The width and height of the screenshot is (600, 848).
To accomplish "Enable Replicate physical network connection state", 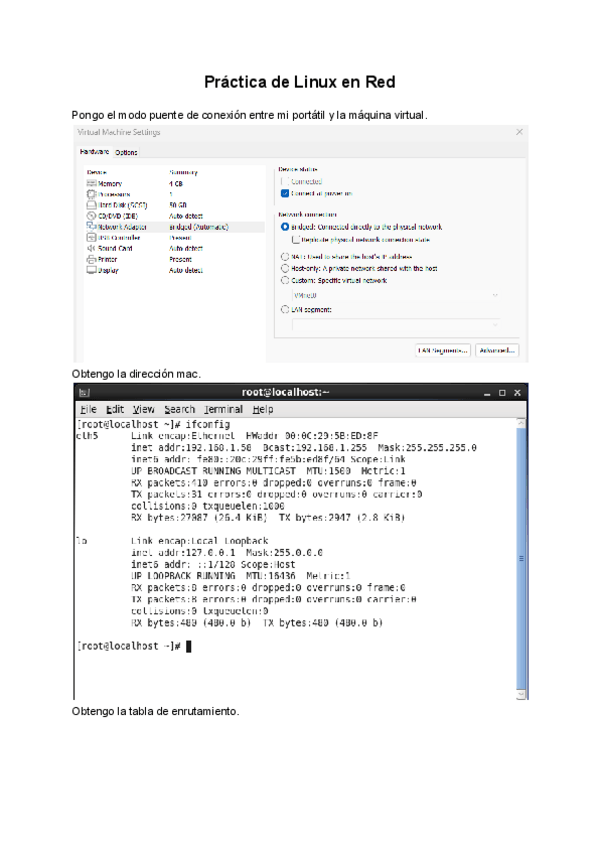I will click(x=295, y=239).
